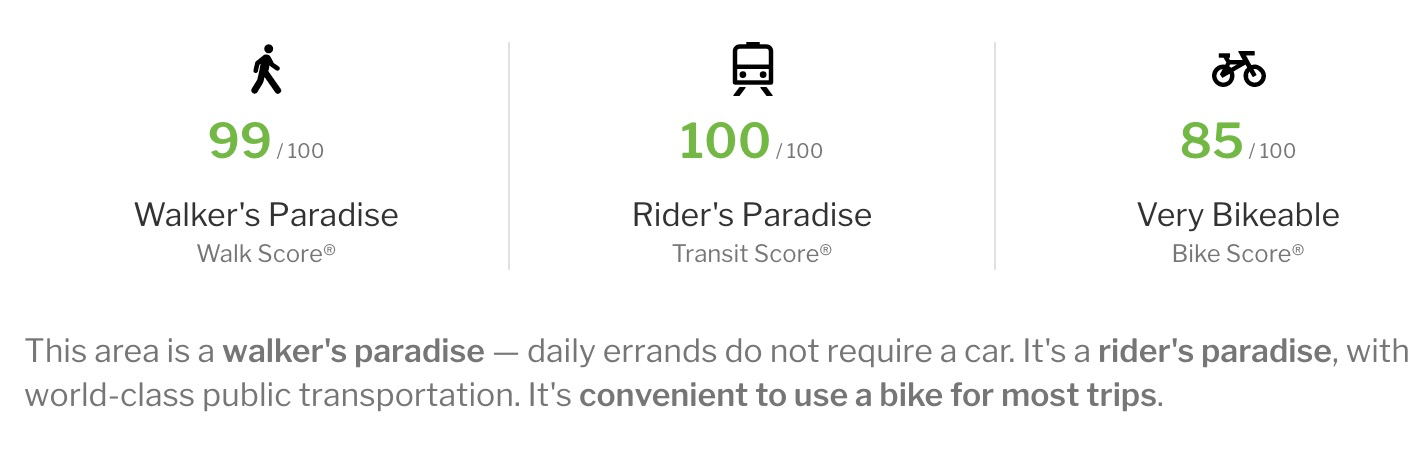The height and width of the screenshot is (454, 1426).
Task: Click the train transit icon
Action: [752, 69]
